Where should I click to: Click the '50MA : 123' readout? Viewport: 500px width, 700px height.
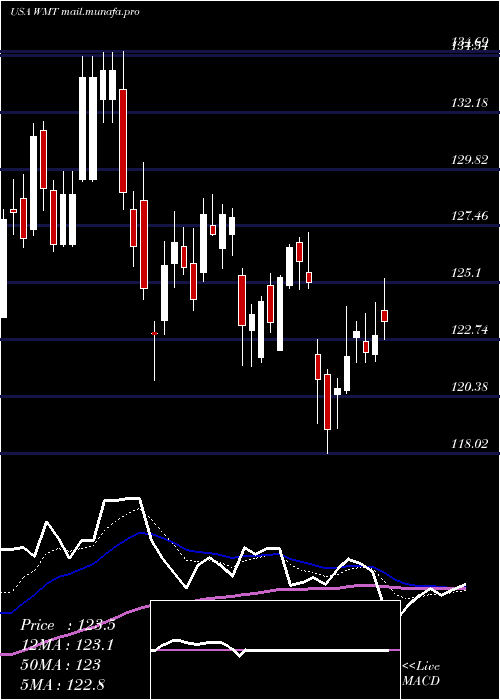point(60,665)
